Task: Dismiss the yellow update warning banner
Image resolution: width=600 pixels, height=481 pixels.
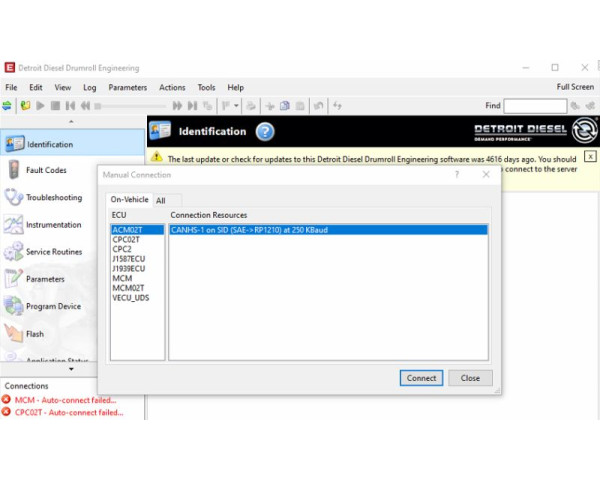Action: coord(590,156)
